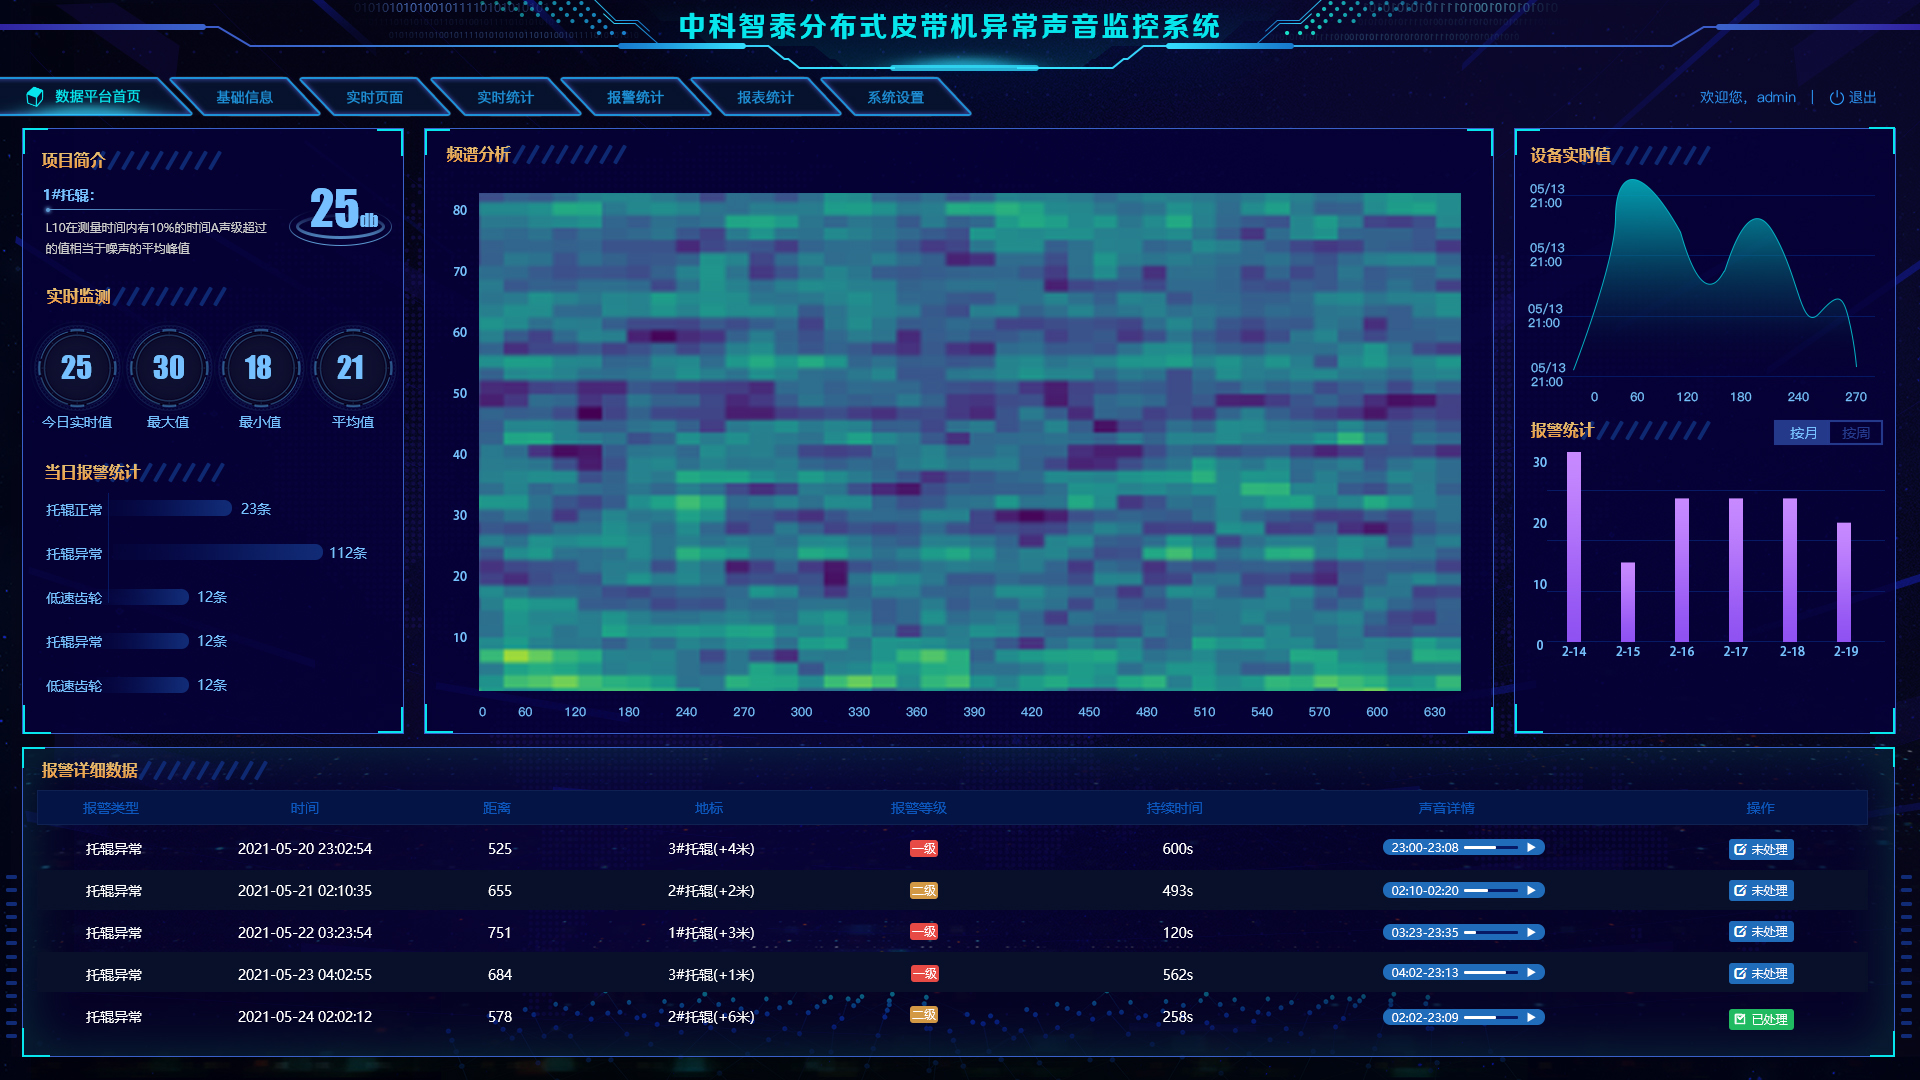1920x1080 pixels.
Task: Mark the 2021-05-20 alarm as handled
Action: (x=1760, y=849)
